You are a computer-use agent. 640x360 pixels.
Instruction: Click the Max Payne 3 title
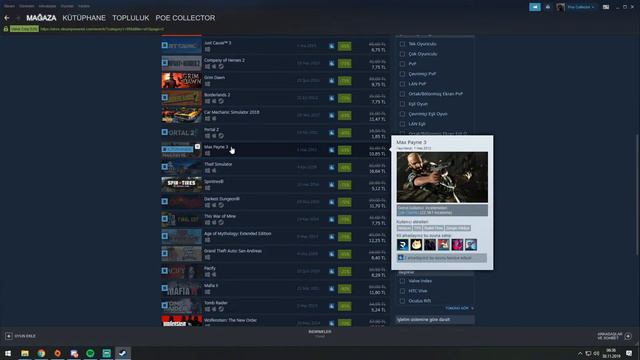[216, 147]
